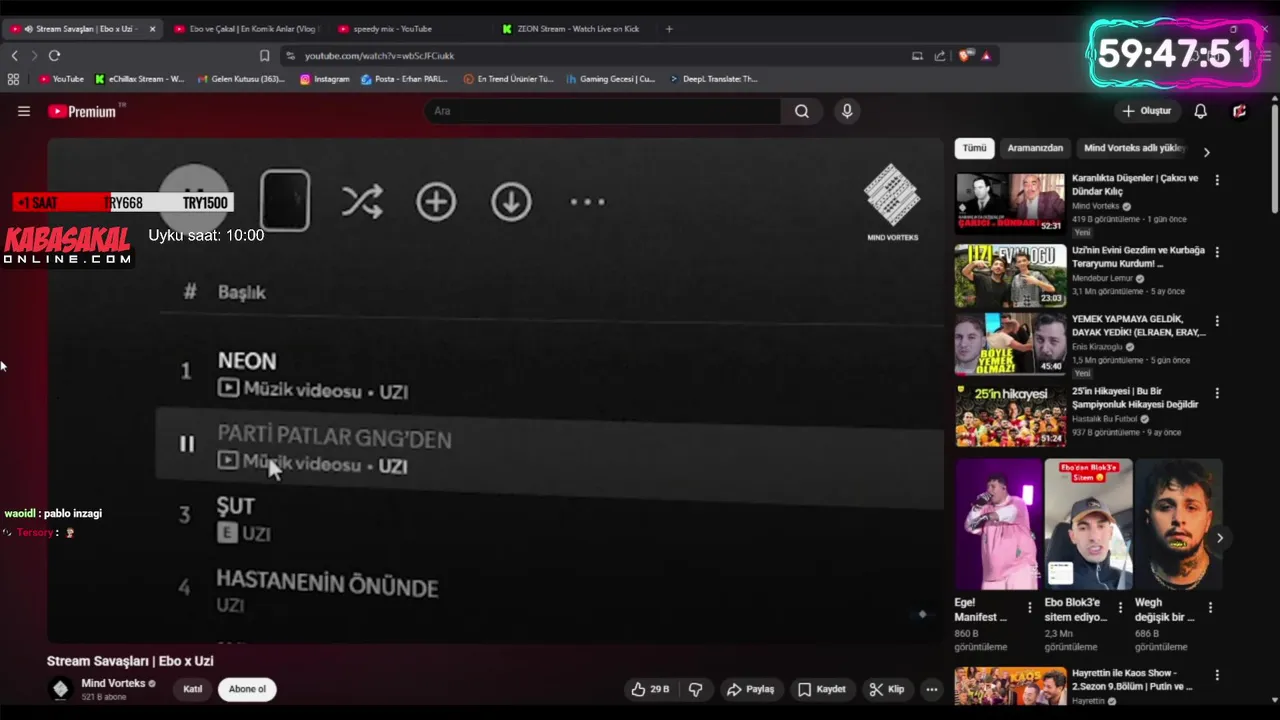Open the YouTube hamburger guide menu

point(24,111)
